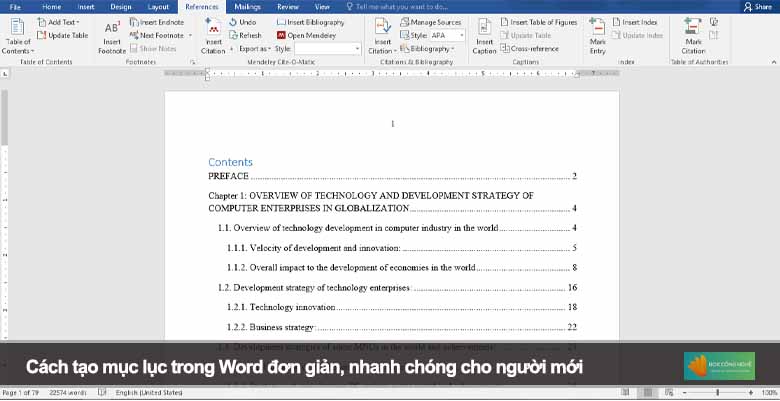Click Insert Table of Authorities icon
The width and height of the screenshot is (780, 401).
click(x=714, y=22)
